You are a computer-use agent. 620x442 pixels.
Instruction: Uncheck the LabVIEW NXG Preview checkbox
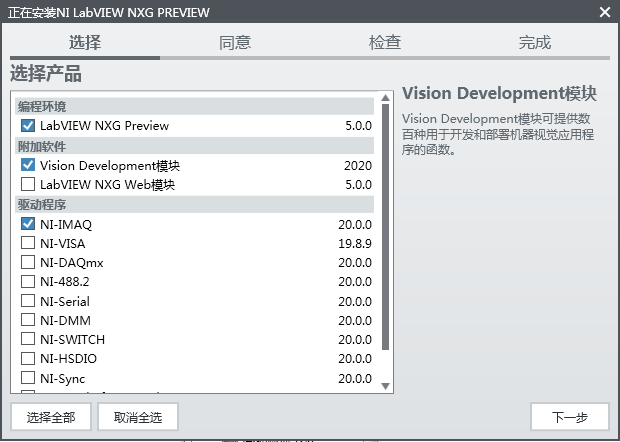coord(28,126)
